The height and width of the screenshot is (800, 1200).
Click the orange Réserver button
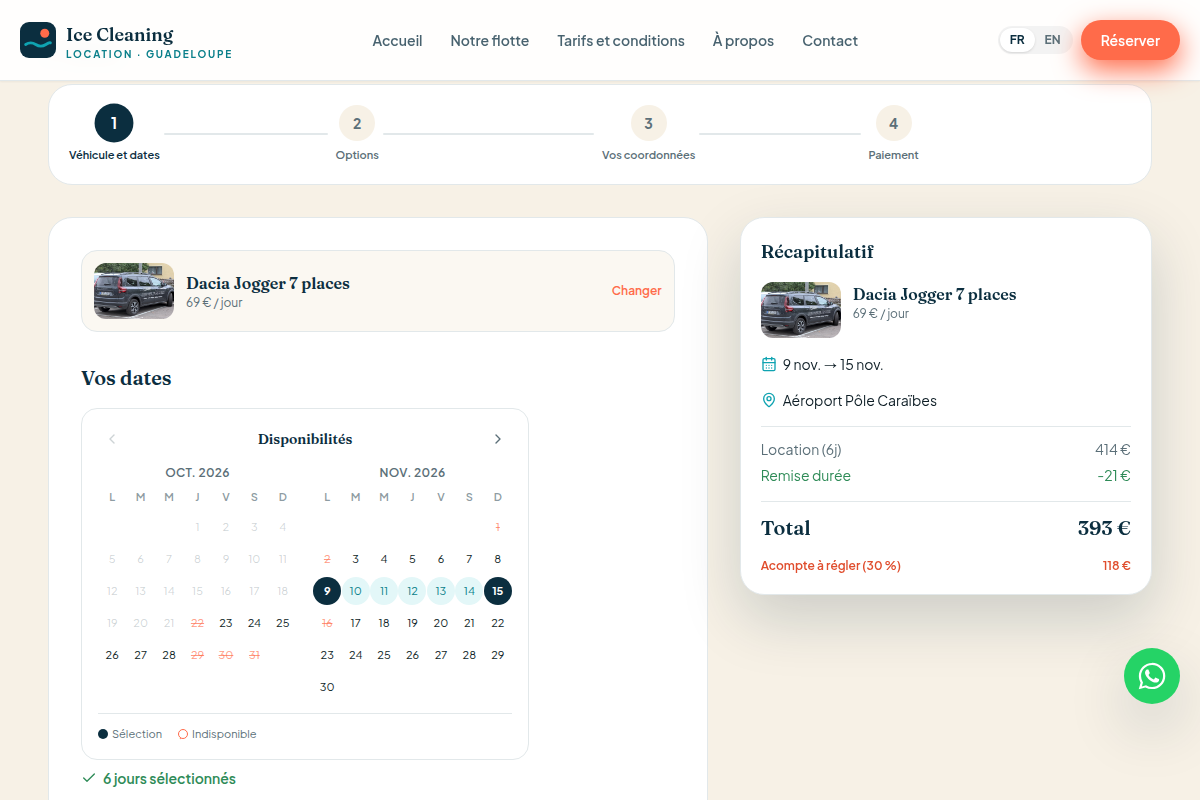click(x=1130, y=40)
